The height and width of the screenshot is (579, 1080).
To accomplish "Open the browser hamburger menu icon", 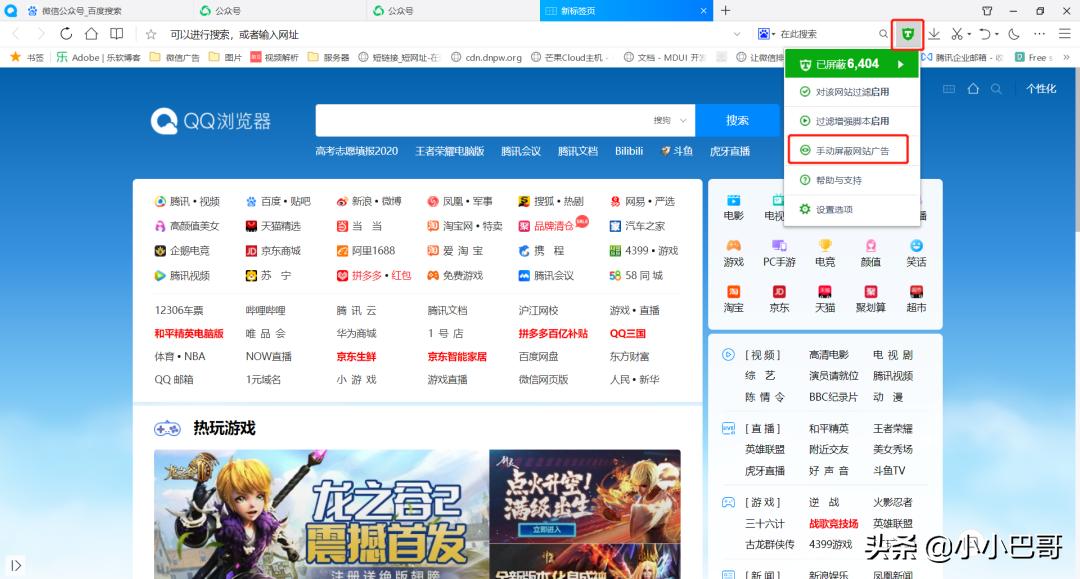I will tap(1064, 33).
